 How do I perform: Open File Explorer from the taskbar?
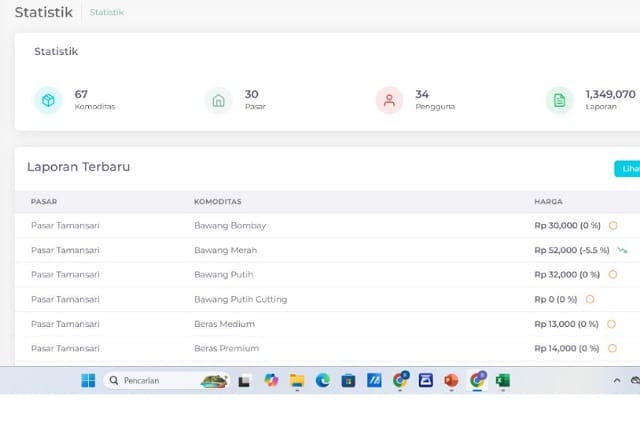pos(297,380)
